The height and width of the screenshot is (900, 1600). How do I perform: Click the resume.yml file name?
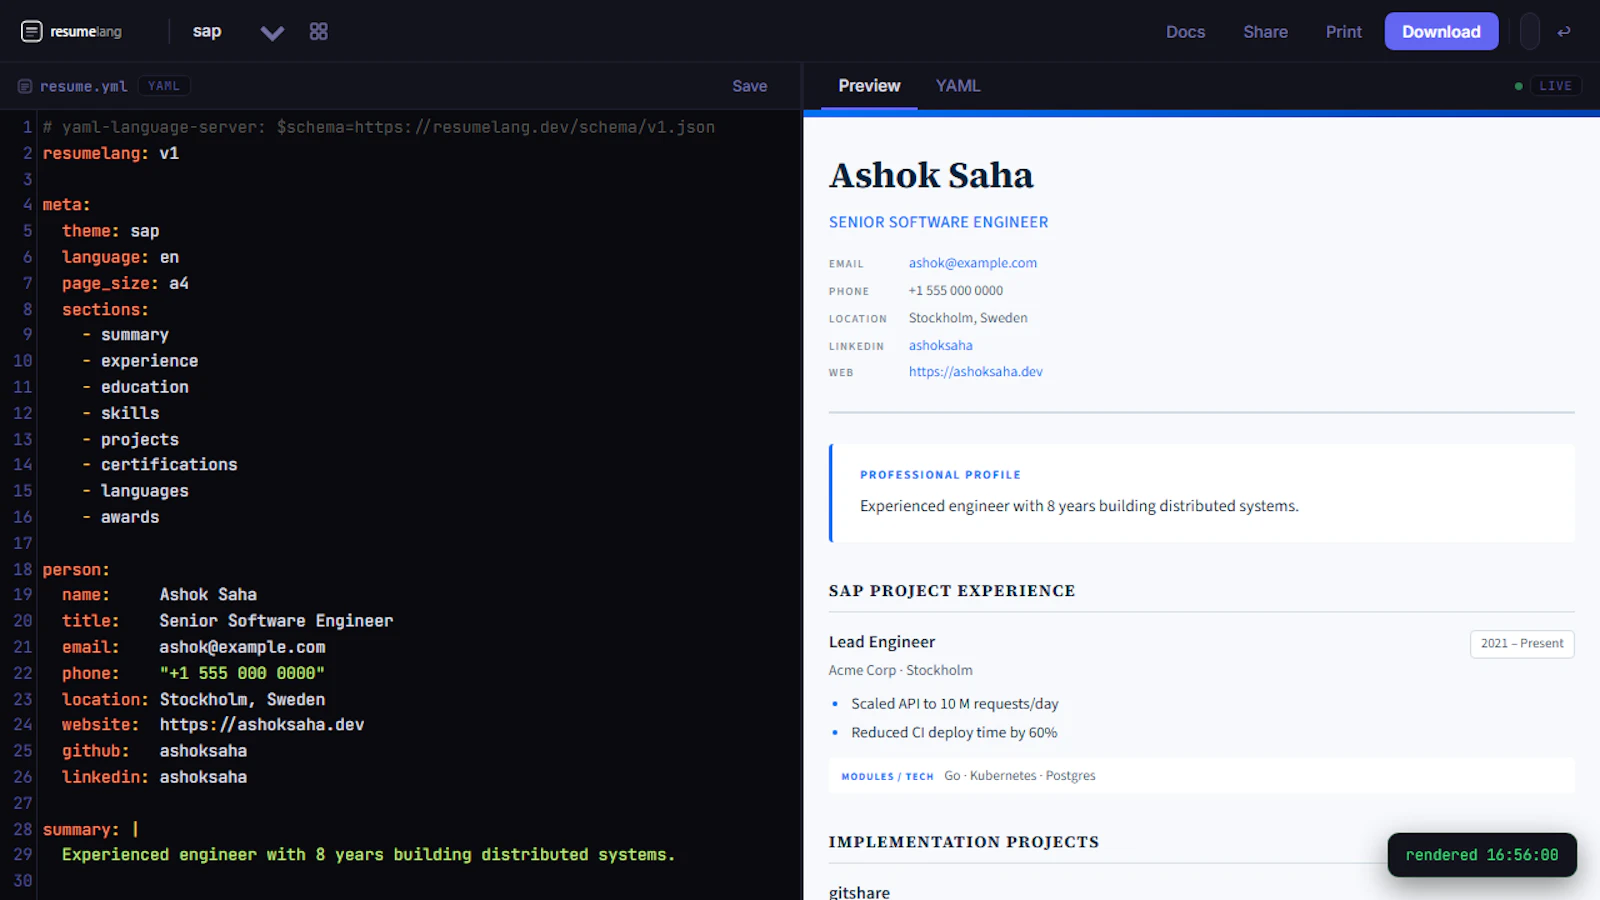[83, 87]
